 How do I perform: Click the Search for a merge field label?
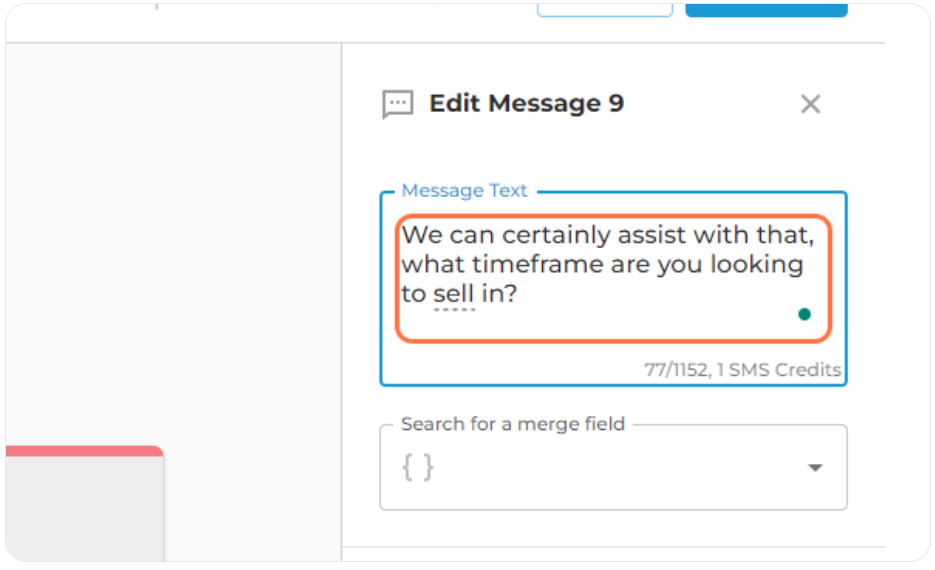513,424
